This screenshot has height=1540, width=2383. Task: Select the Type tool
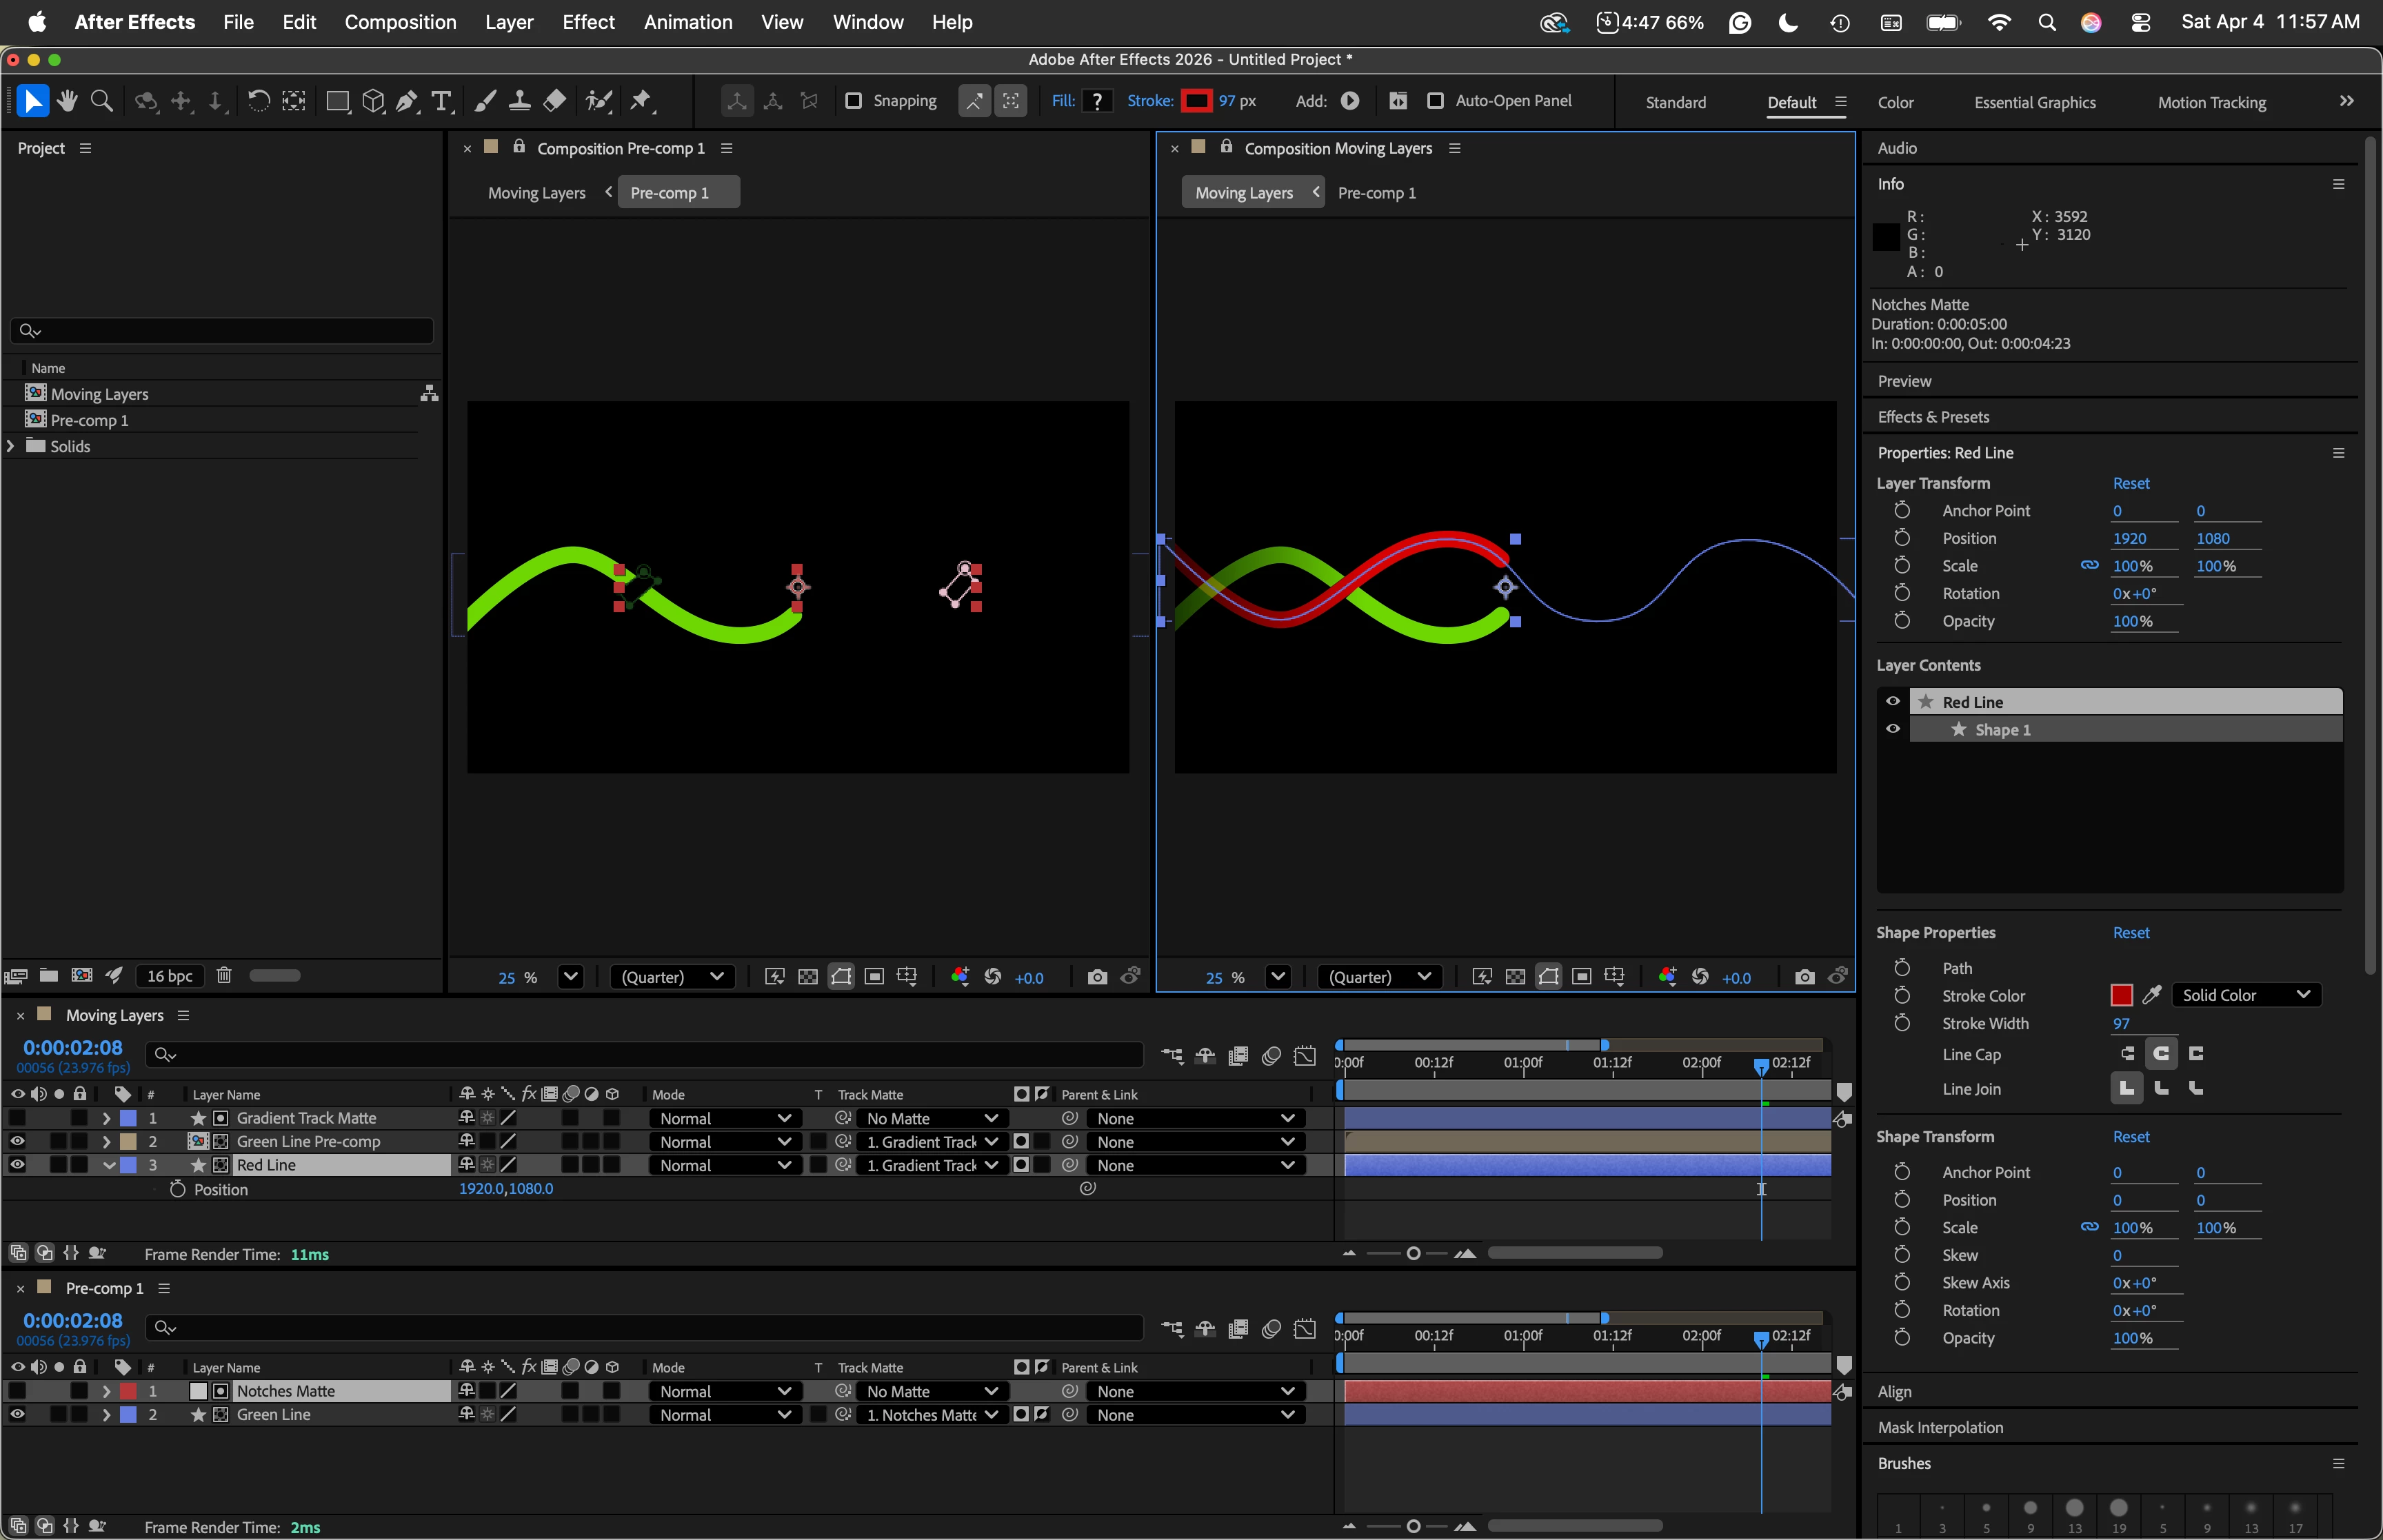pos(441,101)
